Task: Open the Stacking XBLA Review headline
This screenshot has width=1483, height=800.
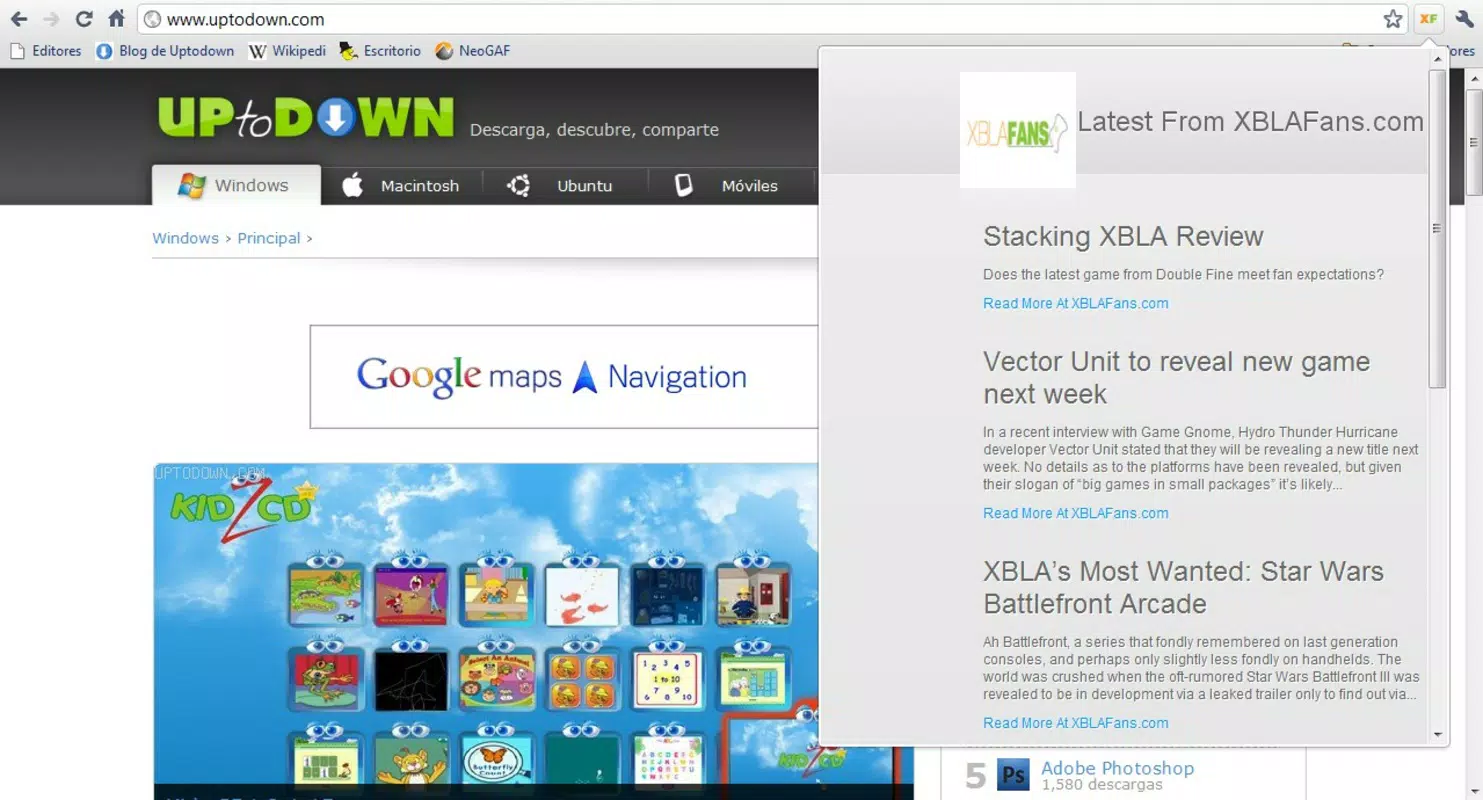Action: 1123,236
